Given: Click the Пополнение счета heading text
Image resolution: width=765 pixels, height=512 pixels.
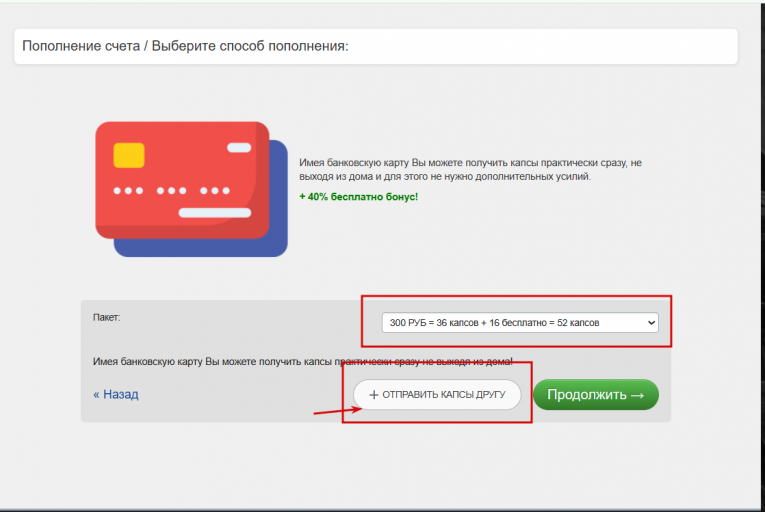Looking at the screenshot, I should 185,46.
